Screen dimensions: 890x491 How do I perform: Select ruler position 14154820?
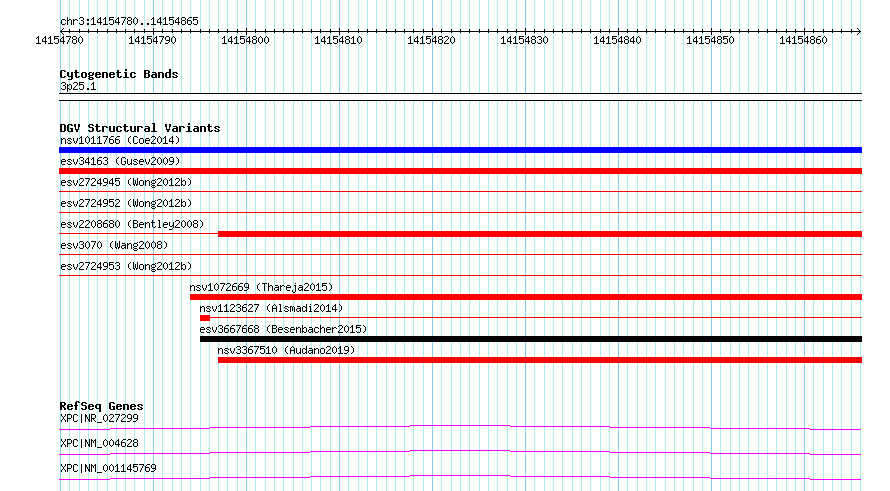pyautogui.click(x=431, y=40)
